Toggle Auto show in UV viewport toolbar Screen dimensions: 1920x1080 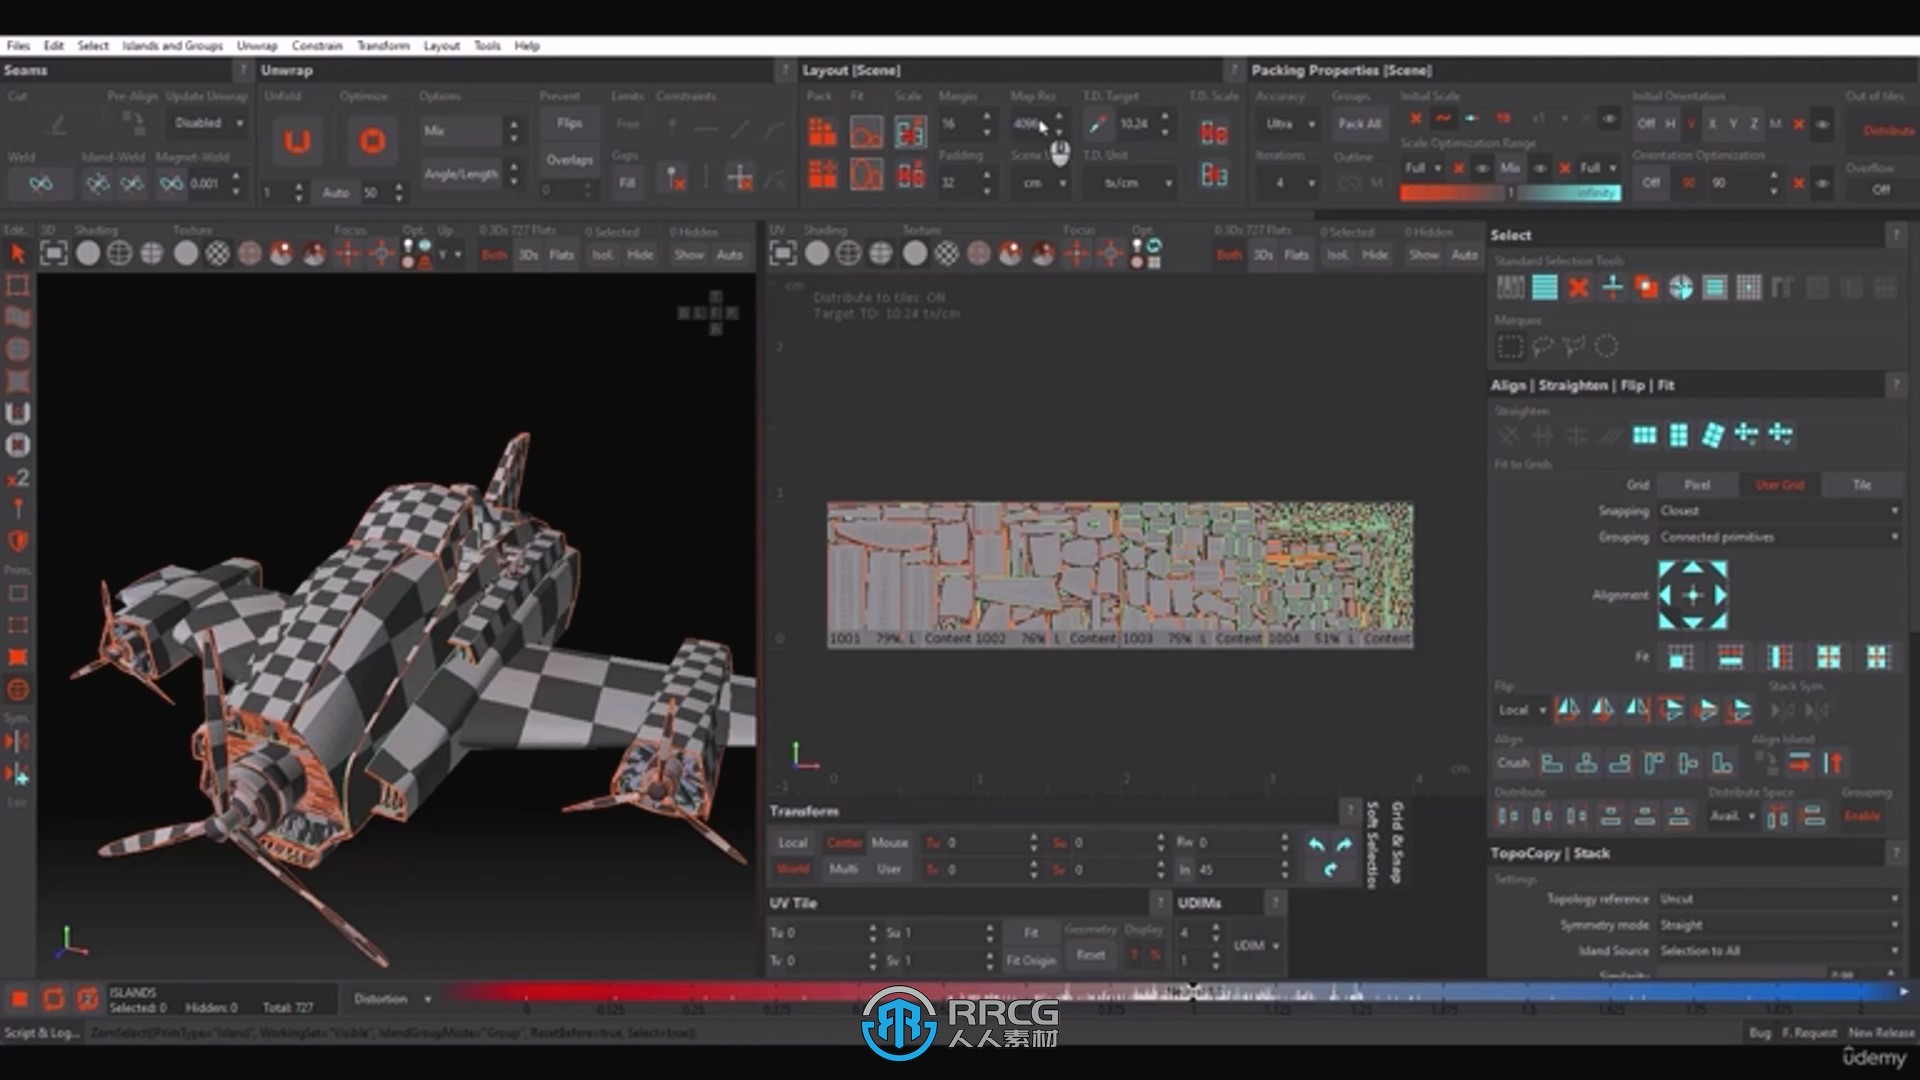pyautogui.click(x=1464, y=255)
